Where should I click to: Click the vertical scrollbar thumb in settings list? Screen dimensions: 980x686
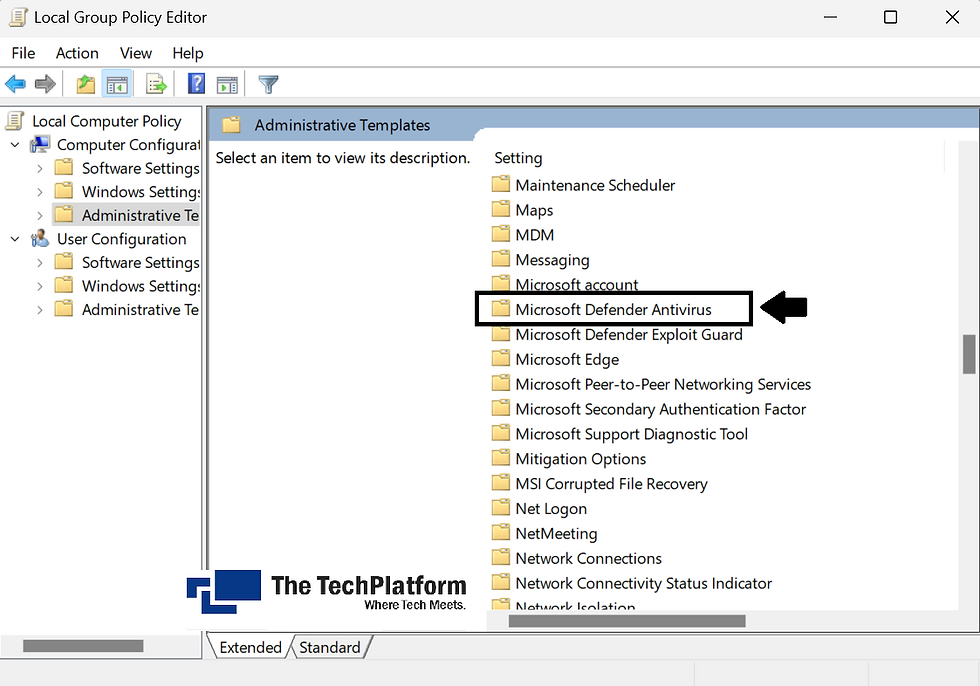pos(969,354)
